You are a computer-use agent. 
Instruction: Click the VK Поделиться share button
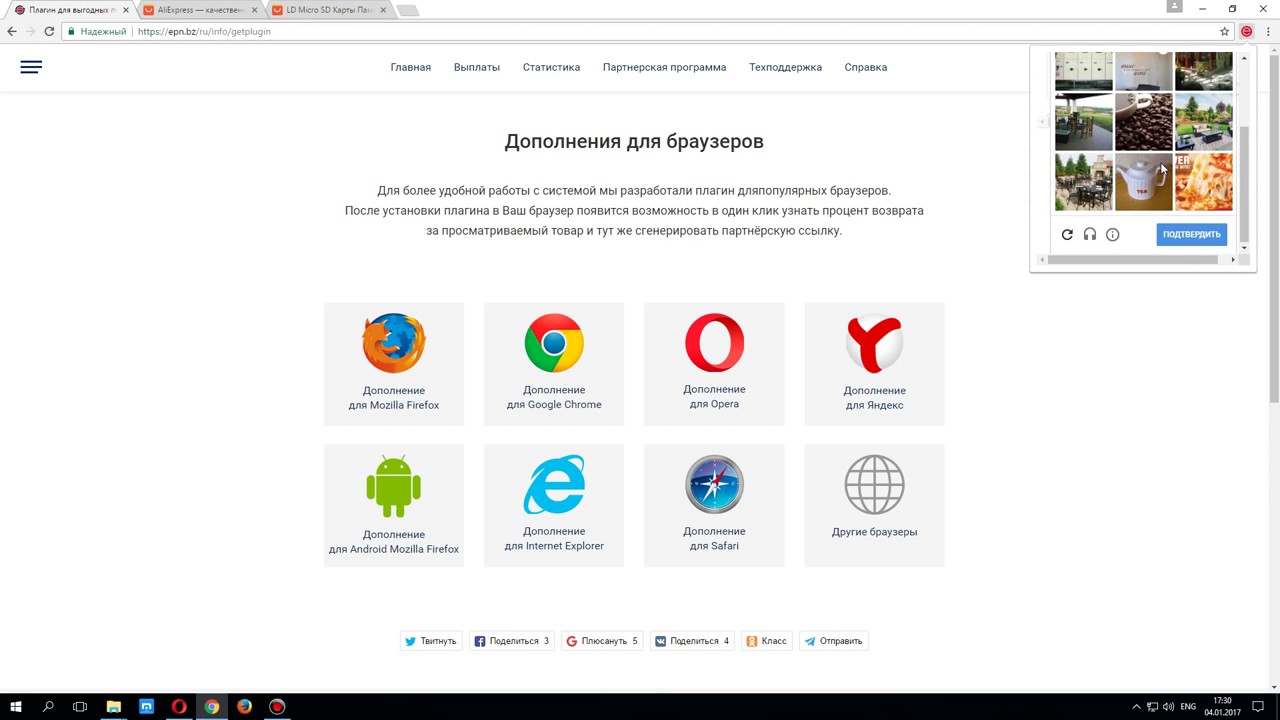(692, 641)
